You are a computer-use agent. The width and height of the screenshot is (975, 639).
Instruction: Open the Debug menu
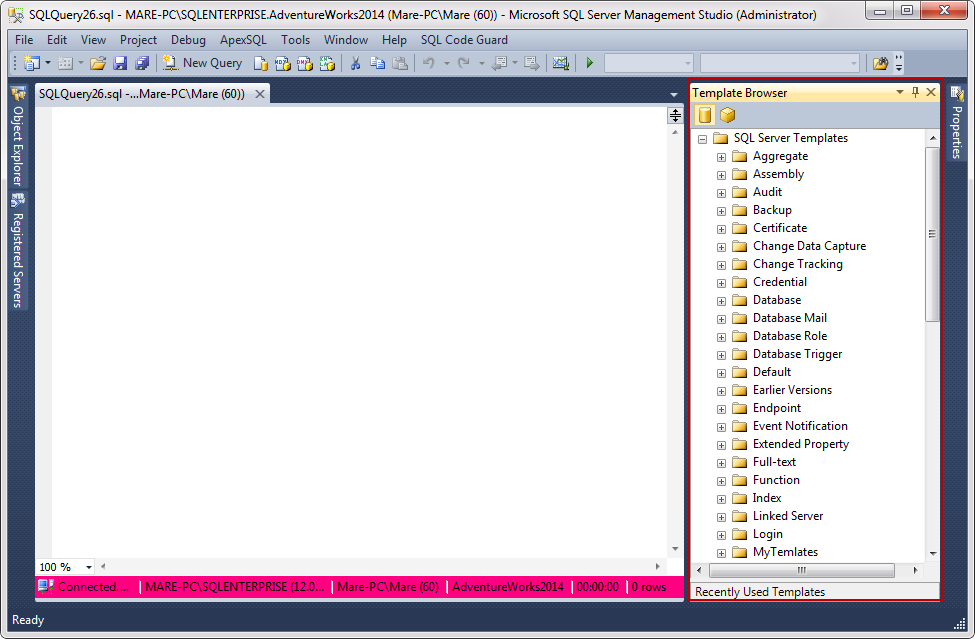coord(188,40)
